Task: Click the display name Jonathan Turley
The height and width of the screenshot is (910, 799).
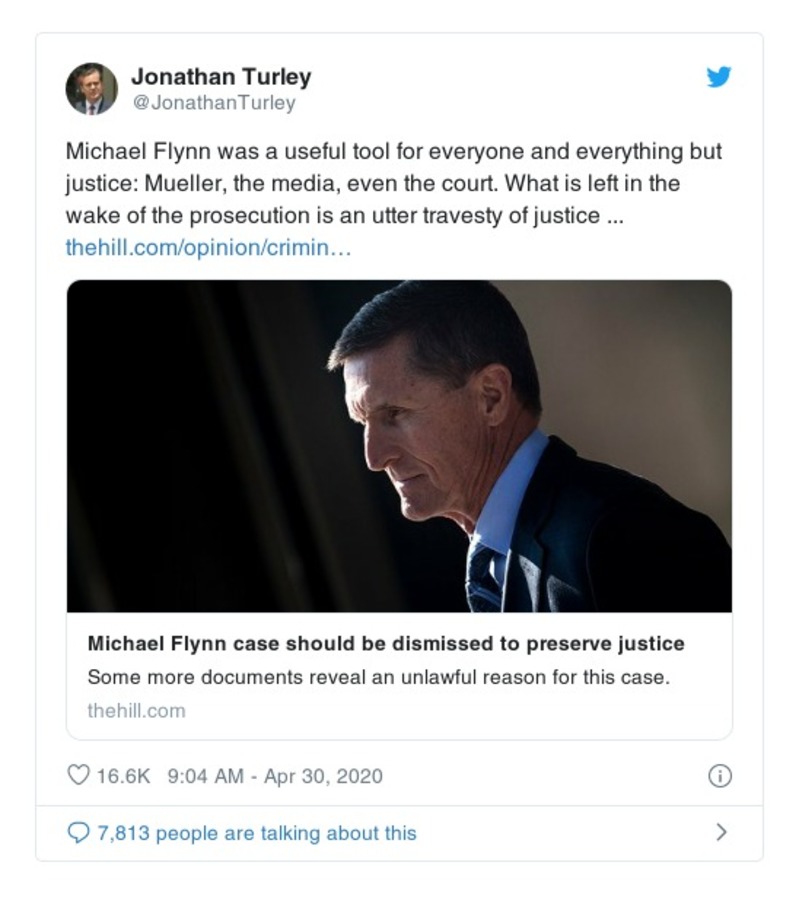Action: [x=221, y=76]
